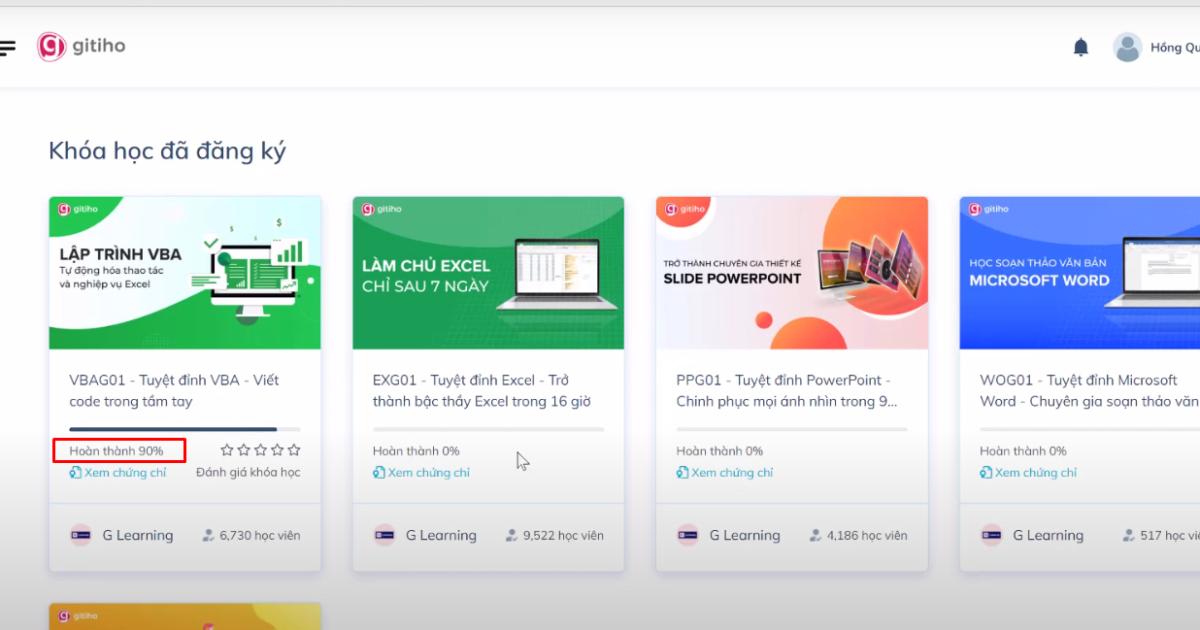Open notifications via the bell icon

1081,46
